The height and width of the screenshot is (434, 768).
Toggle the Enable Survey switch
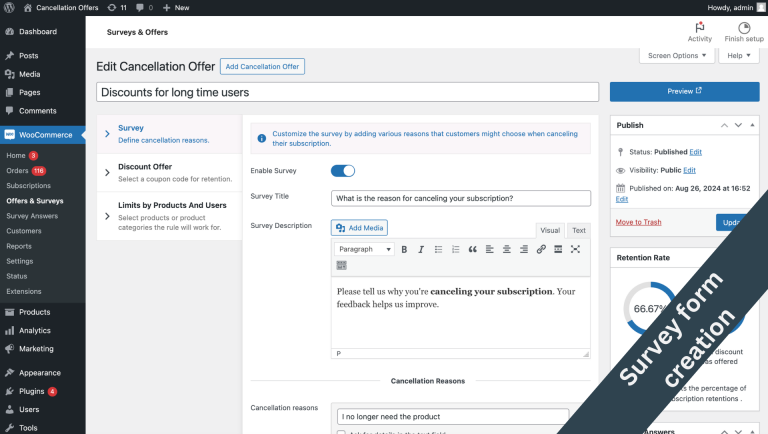tap(343, 170)
